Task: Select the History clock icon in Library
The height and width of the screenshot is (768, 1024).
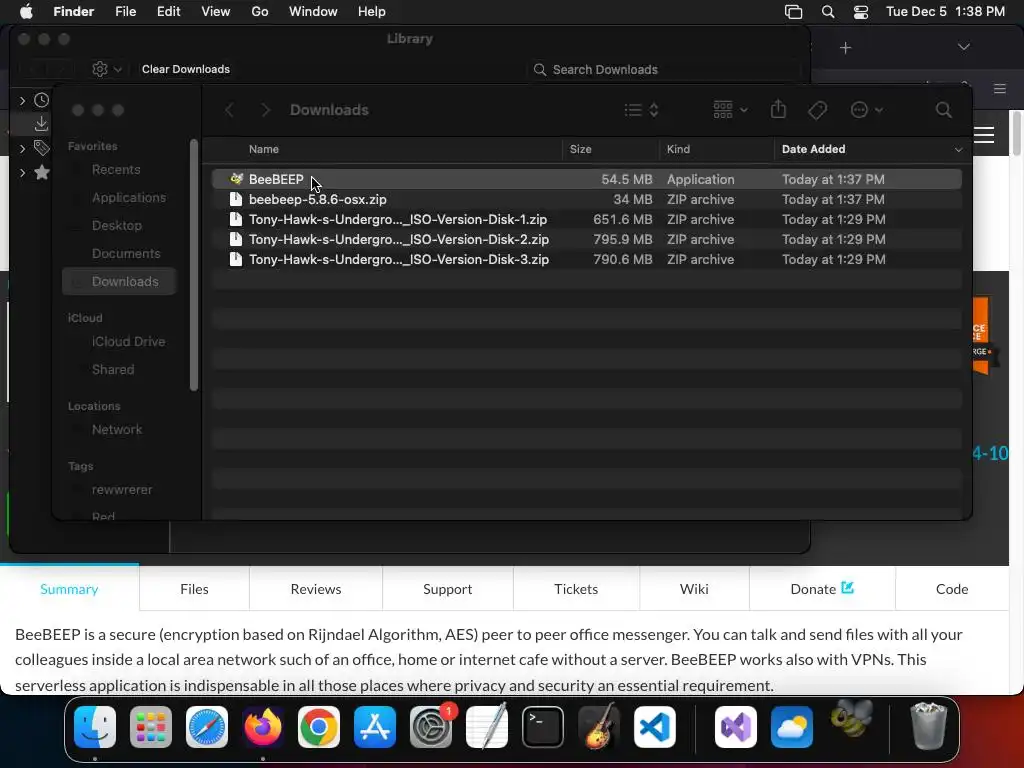Action: pos(41,100)
